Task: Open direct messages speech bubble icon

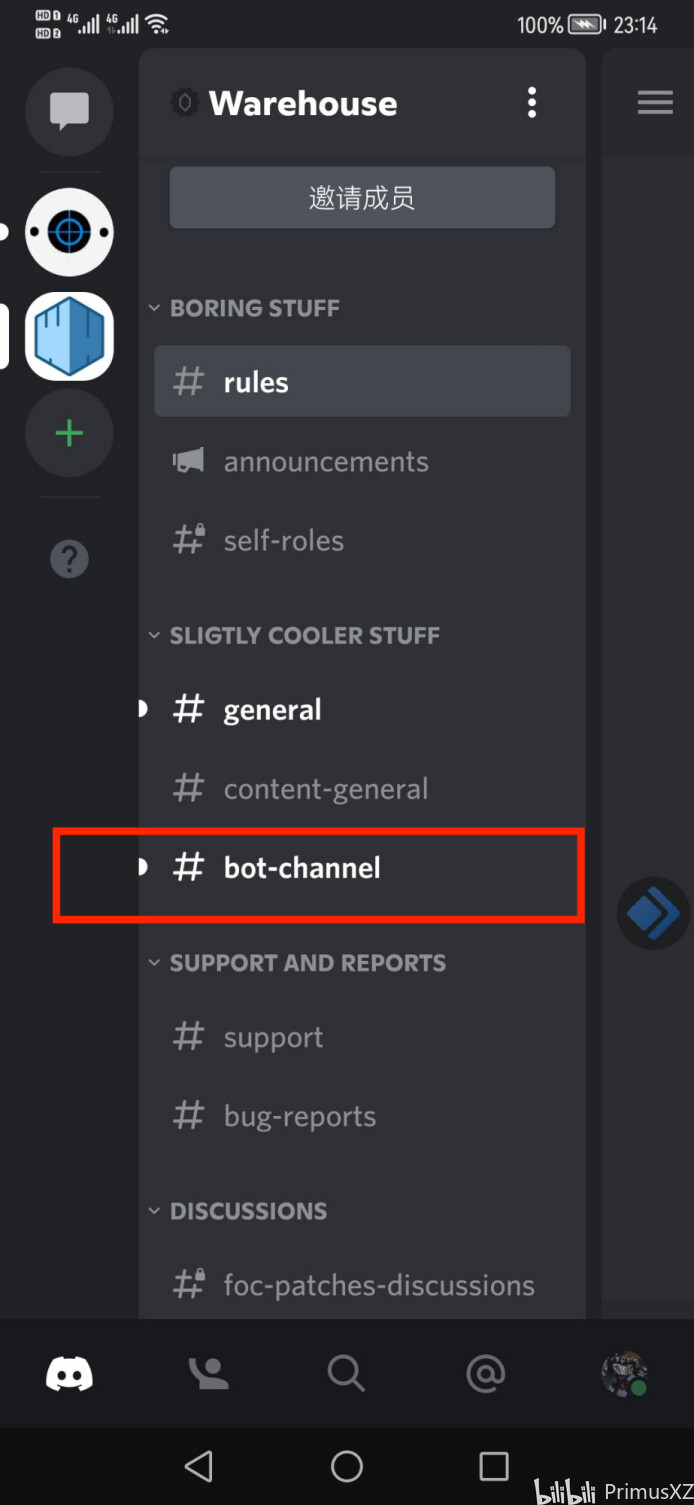Action: (69, 111)
